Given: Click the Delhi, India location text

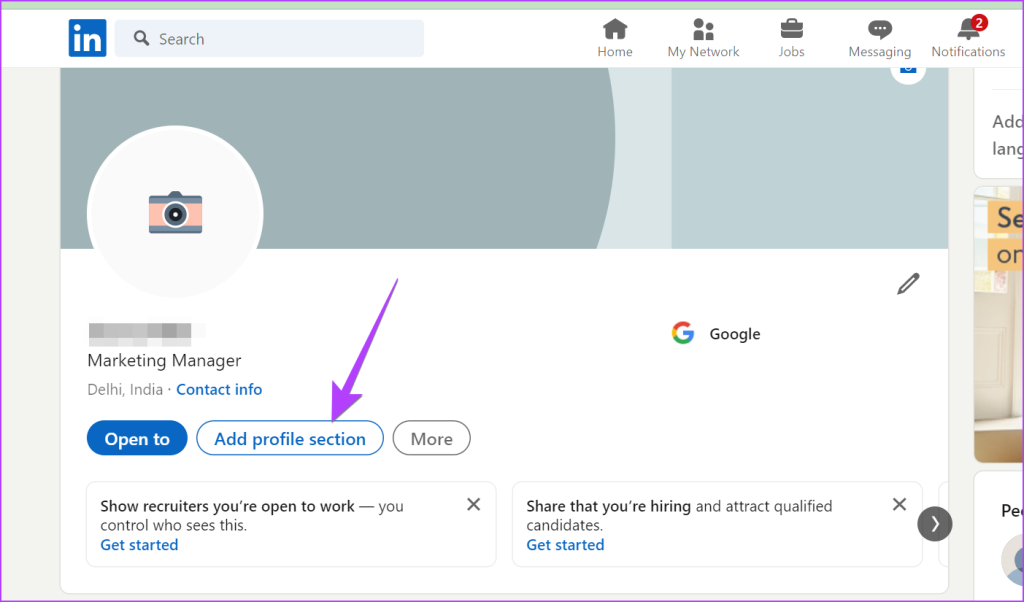Looking at the screenshot, I should tap(125, 389).
